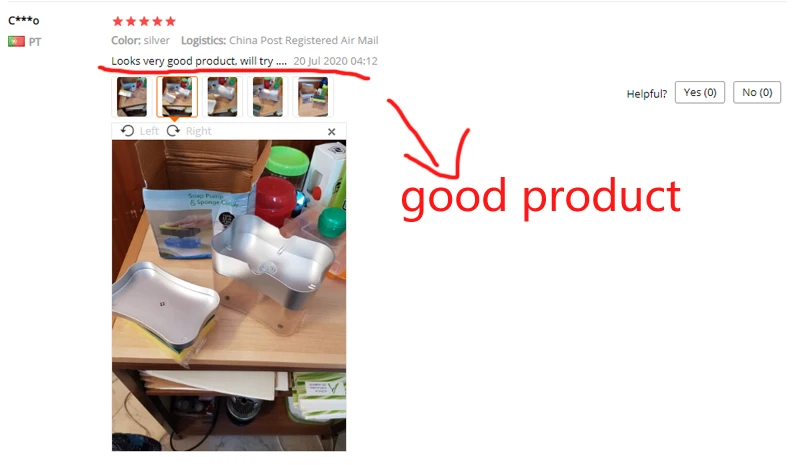Mark review helpful with Yes (0)
Image resolution: width=800 pixels, height=465 pixels.
click(700, 92)
